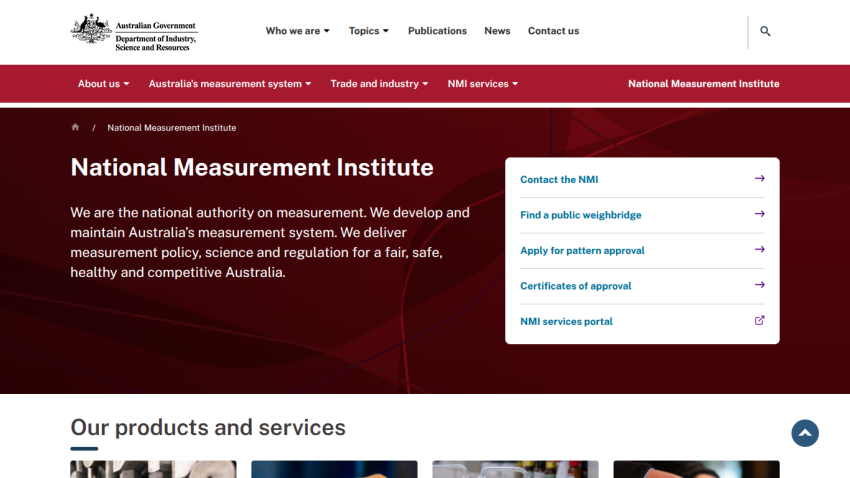Open the About us dropdown
Viewport: 850px width, 478px height.
point(104,84)
